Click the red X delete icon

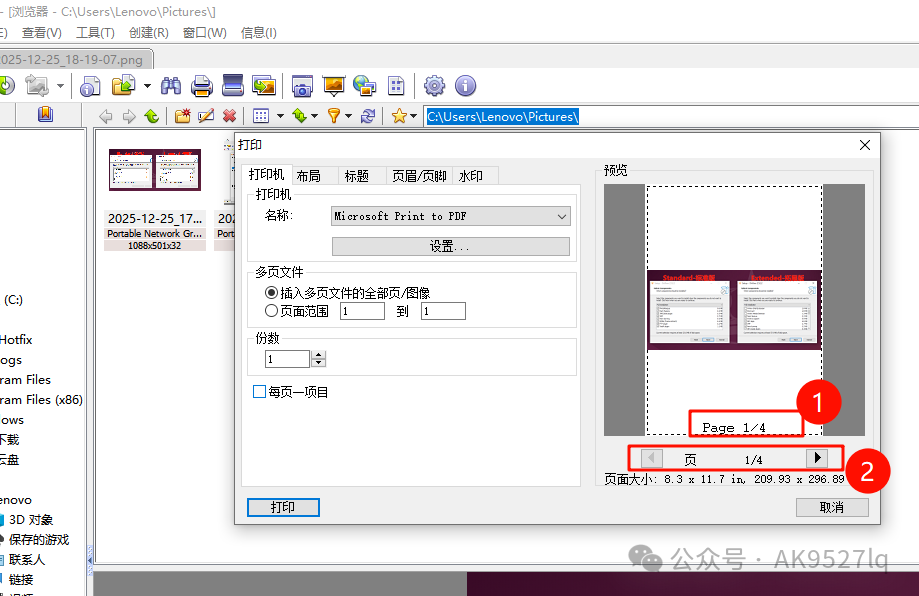click(x=230, y=116)
